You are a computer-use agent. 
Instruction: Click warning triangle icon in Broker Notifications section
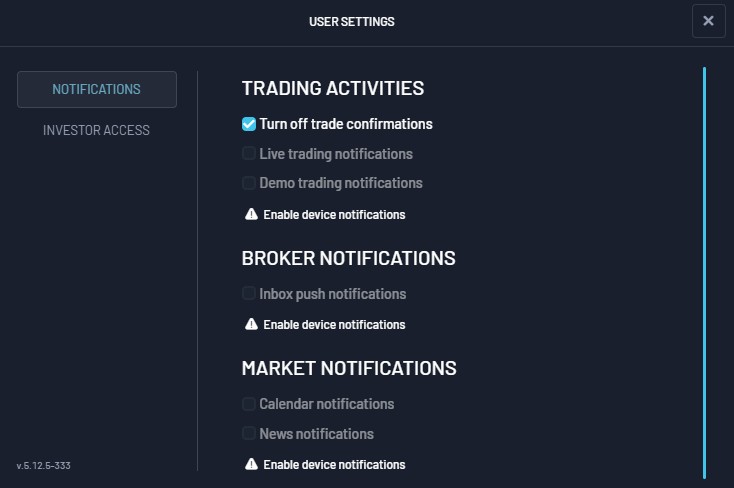251,324
